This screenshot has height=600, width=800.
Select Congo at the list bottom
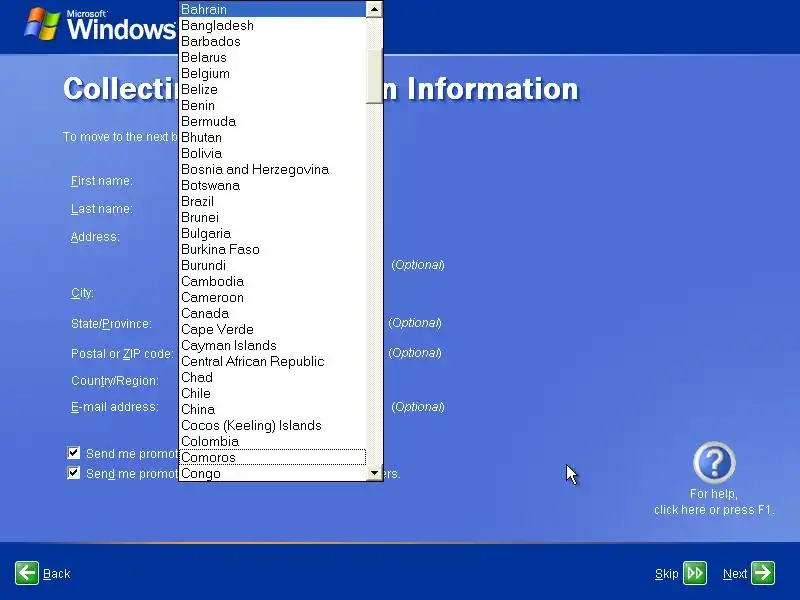click(x=272, y=473)
